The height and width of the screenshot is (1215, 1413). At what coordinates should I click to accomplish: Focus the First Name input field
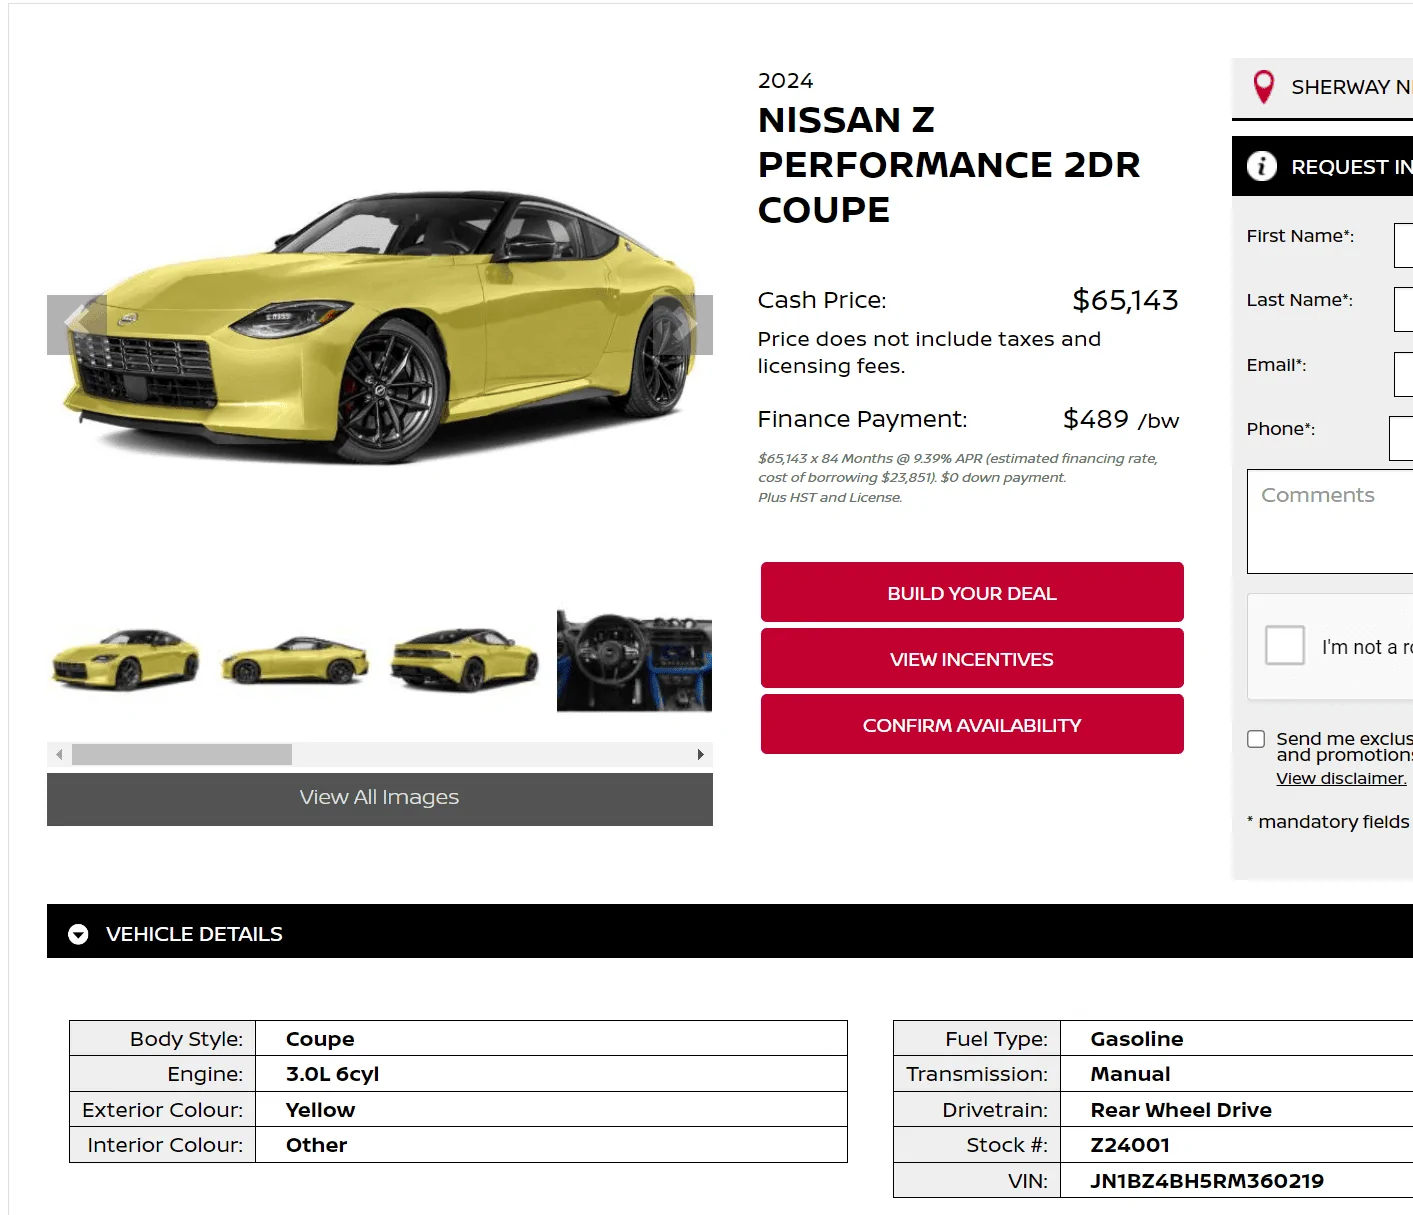(x=1403, y=245)
